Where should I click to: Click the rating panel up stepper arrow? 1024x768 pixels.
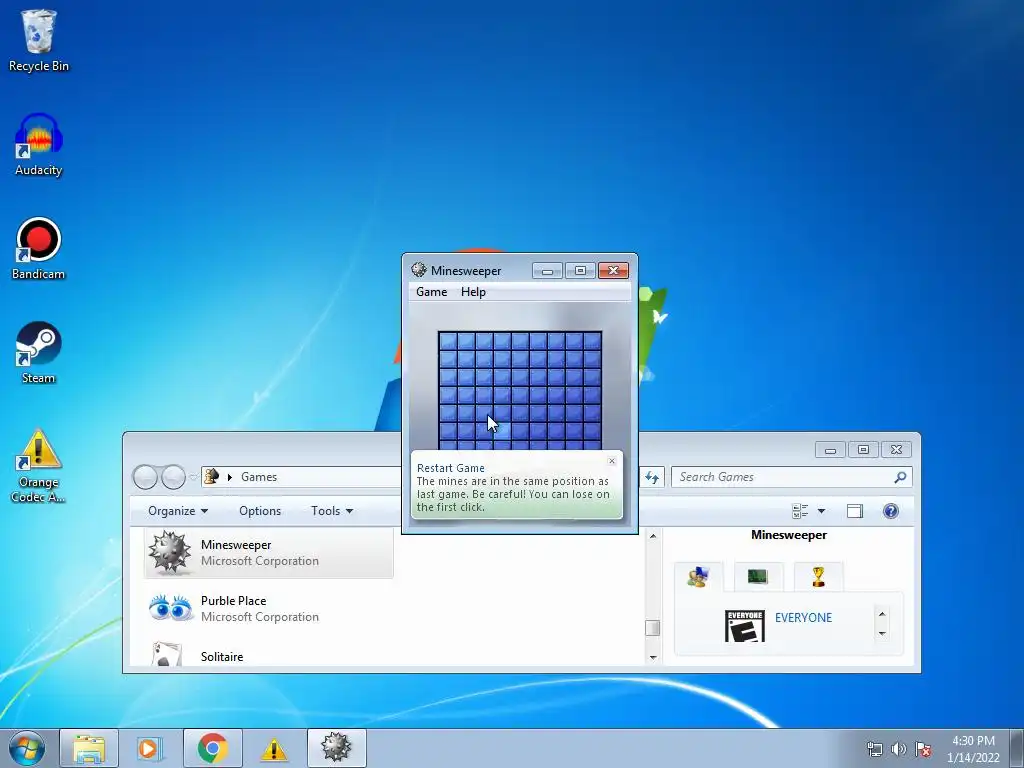(882, 615)
